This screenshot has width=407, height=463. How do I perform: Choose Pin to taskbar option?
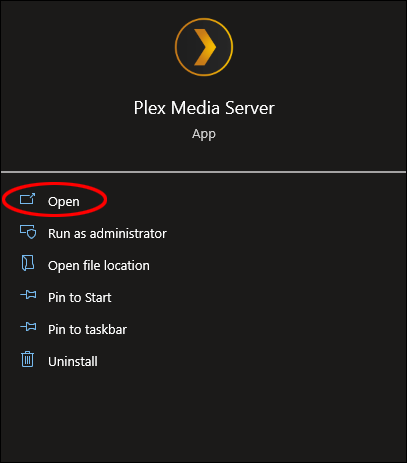(87, 329)
